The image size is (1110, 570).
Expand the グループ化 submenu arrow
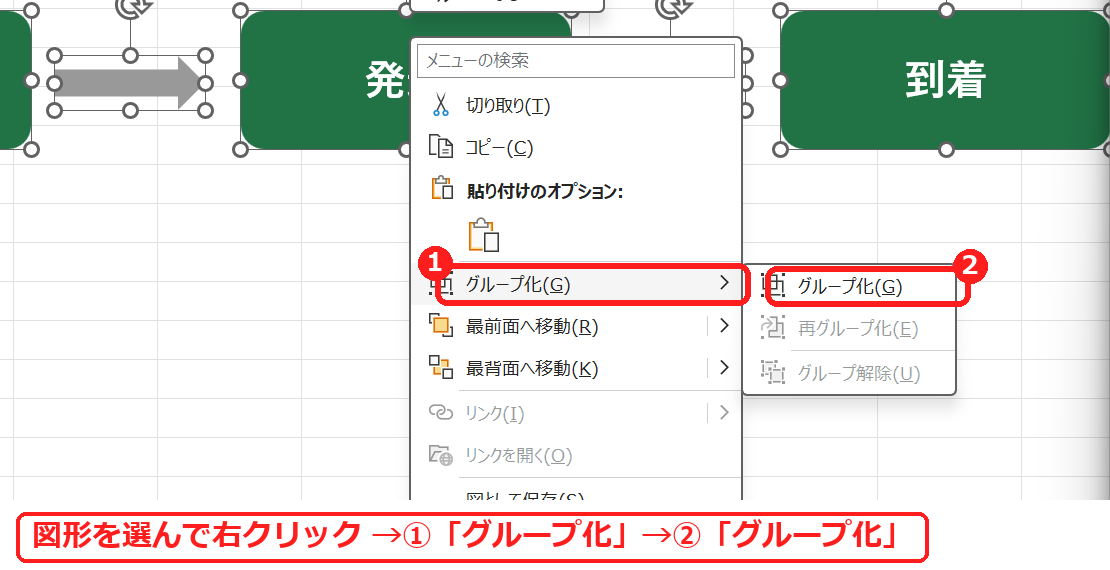click(x=723, y=283)
